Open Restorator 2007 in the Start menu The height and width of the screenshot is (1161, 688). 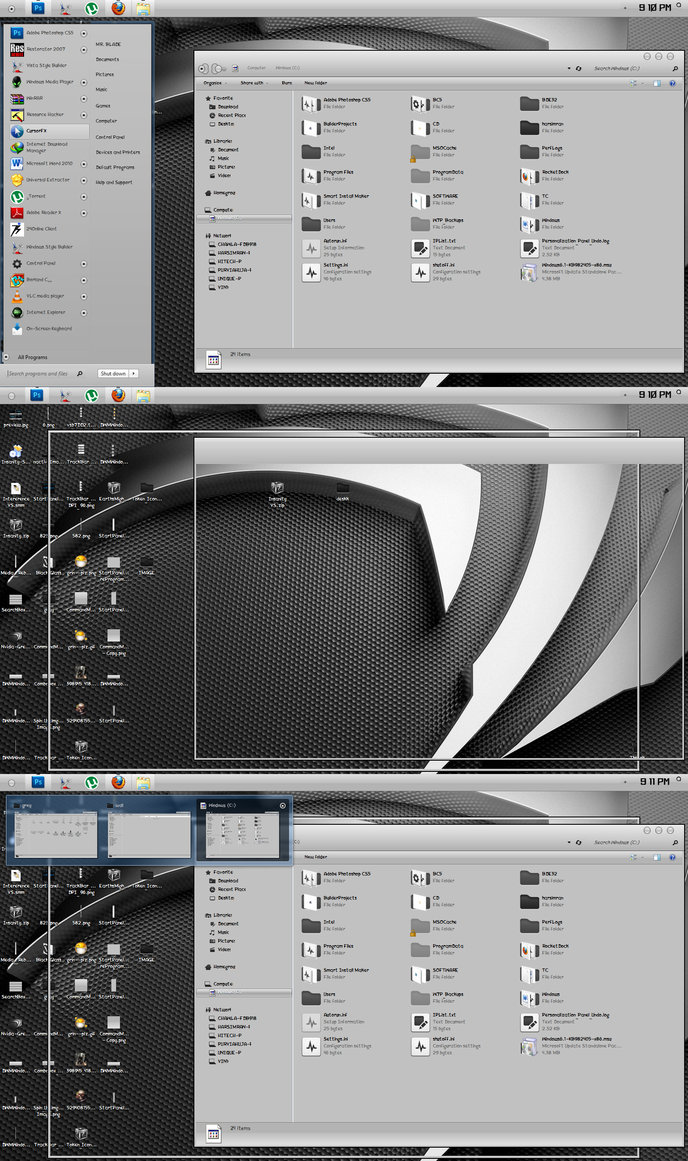point(46,49)
